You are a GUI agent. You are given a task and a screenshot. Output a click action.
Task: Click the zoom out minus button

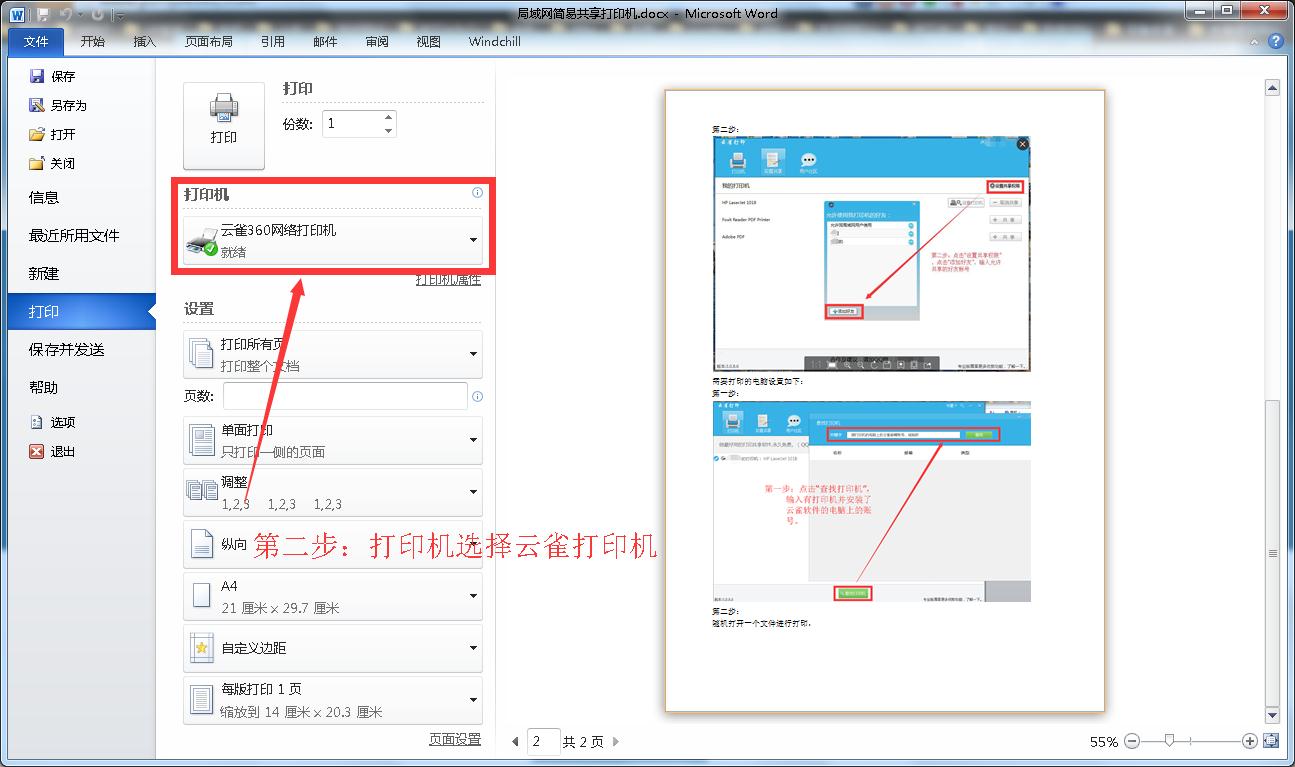1132,742
